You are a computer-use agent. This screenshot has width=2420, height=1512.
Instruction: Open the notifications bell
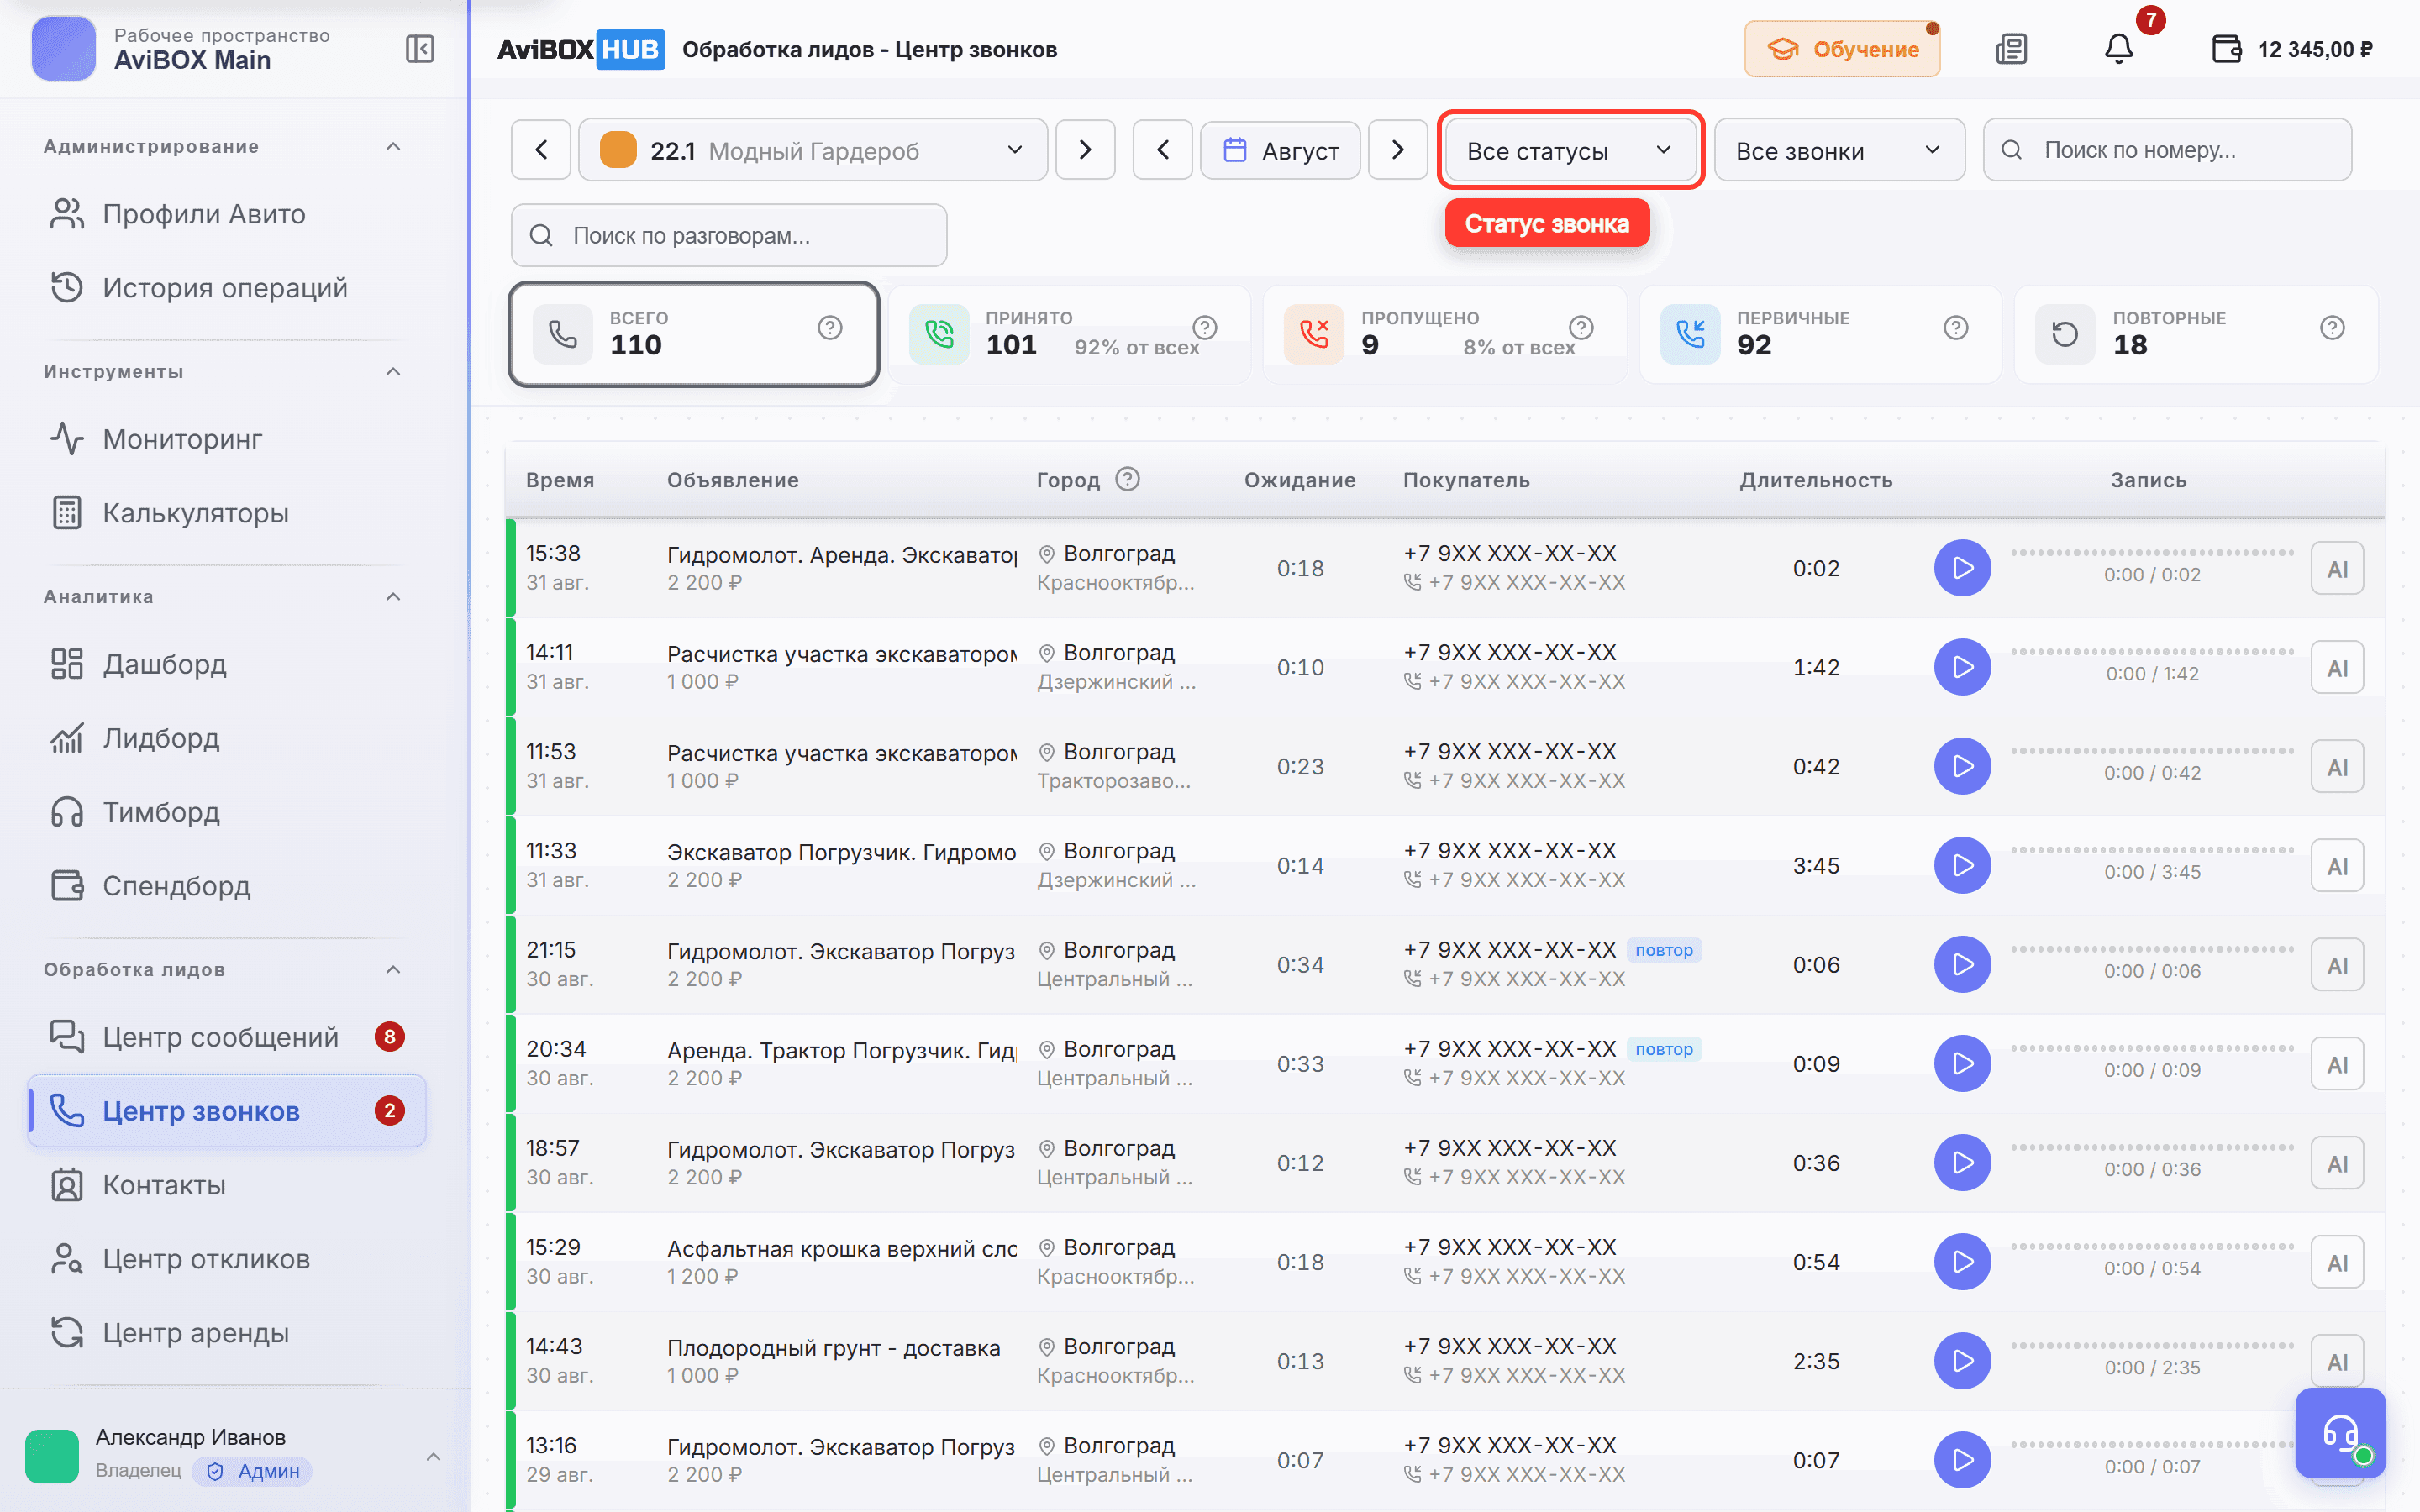click(2118, 49)
